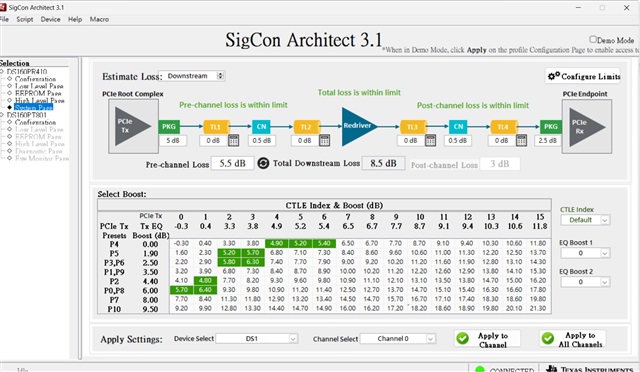Click the Tx PKG 5 dB loss field
Viewport: 640px width, 372px height.
[173, 140]
